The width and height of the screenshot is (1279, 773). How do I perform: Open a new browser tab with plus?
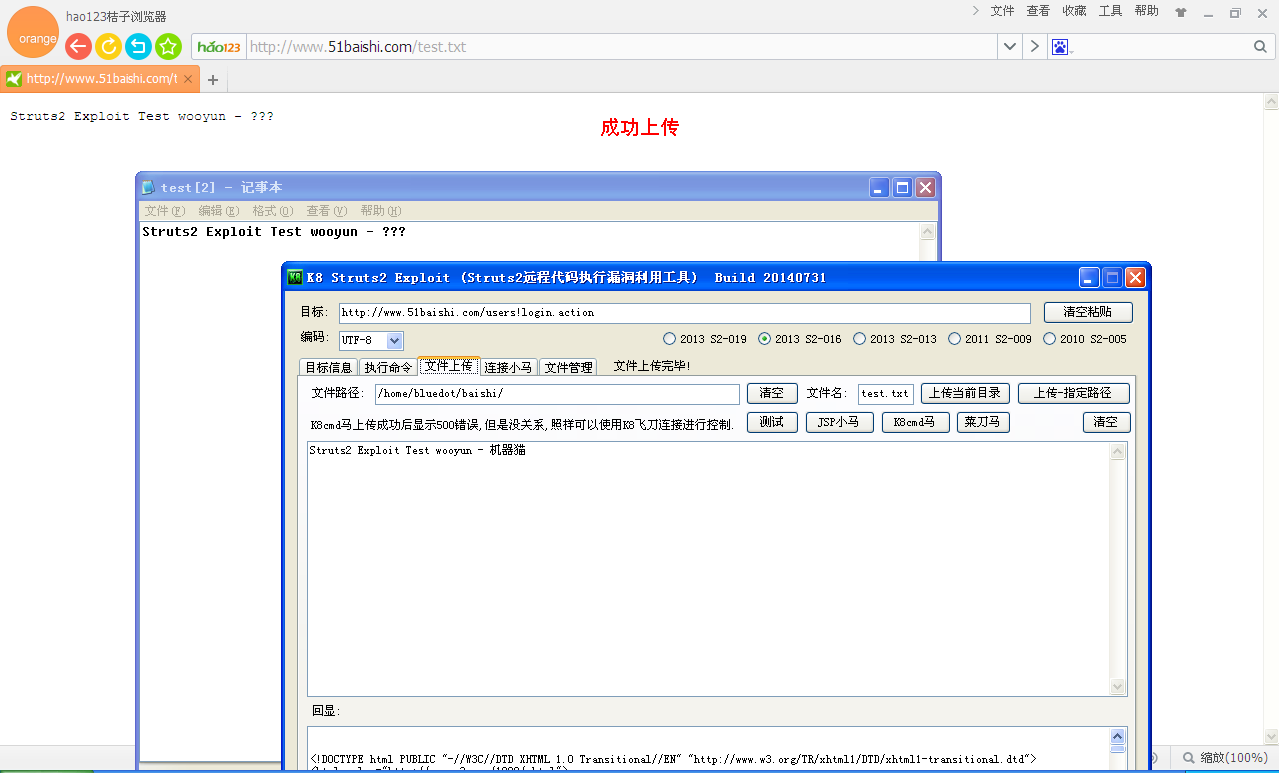tap(212, 80)
